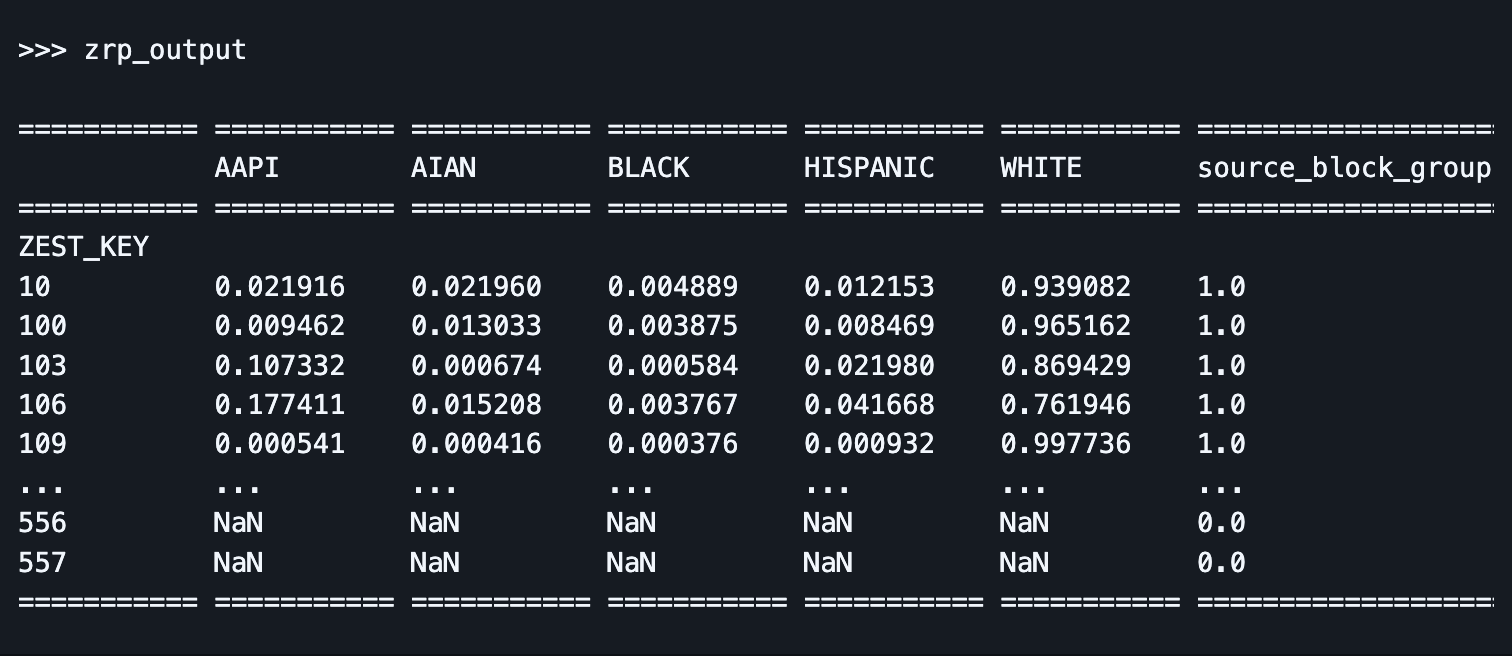The width and height of the screenshot is (1512, 656).
Task: Select the HISPANIC value 0.021980
Action: click(869, 365)
